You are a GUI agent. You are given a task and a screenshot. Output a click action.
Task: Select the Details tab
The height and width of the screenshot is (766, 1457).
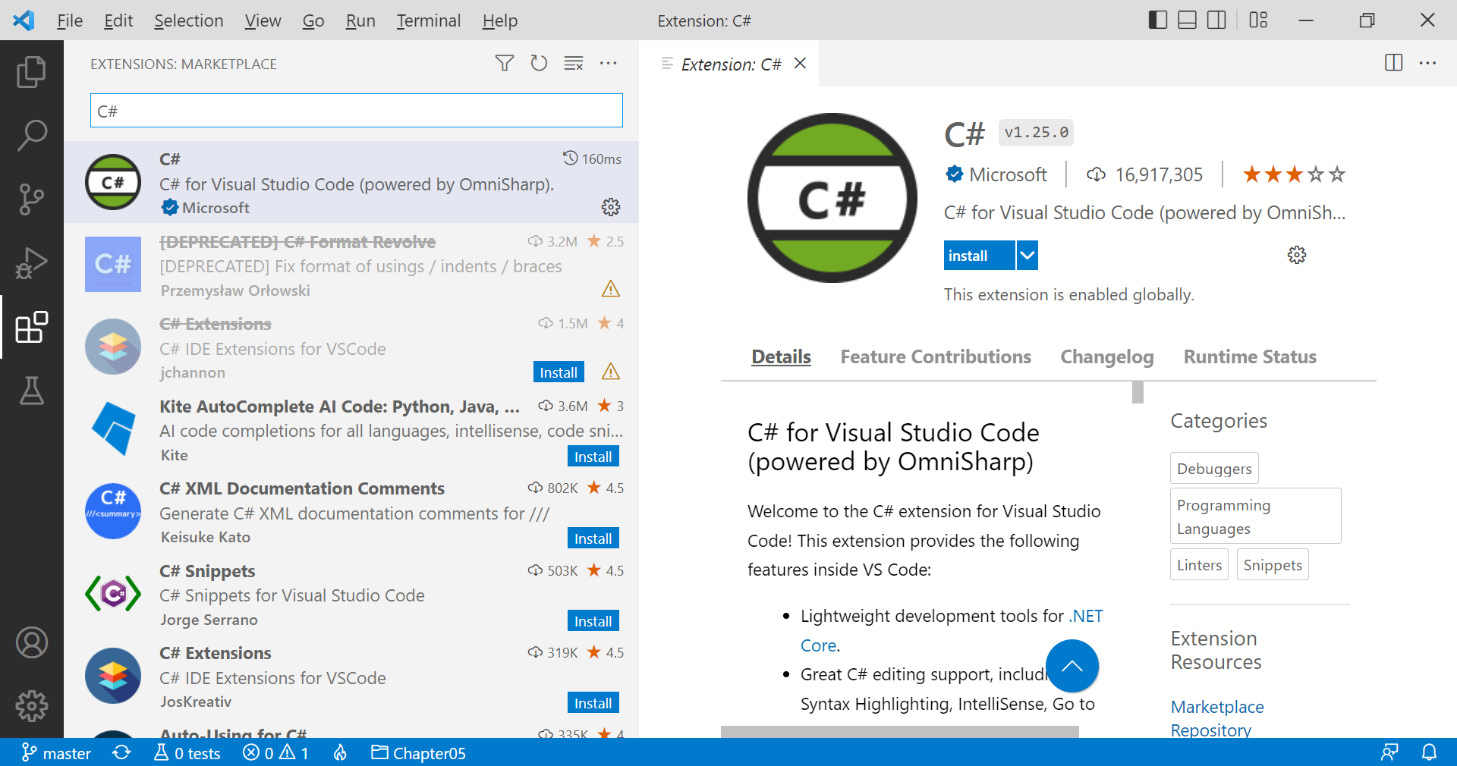pos(781,357)
